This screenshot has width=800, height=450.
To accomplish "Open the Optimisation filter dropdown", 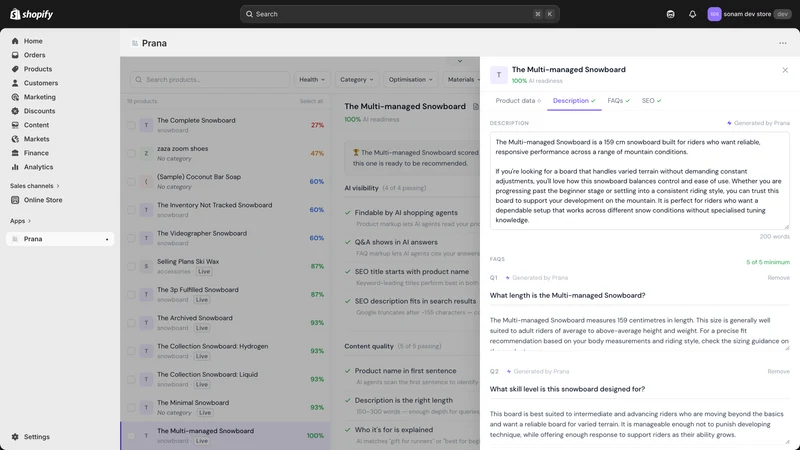I will 411,80.
